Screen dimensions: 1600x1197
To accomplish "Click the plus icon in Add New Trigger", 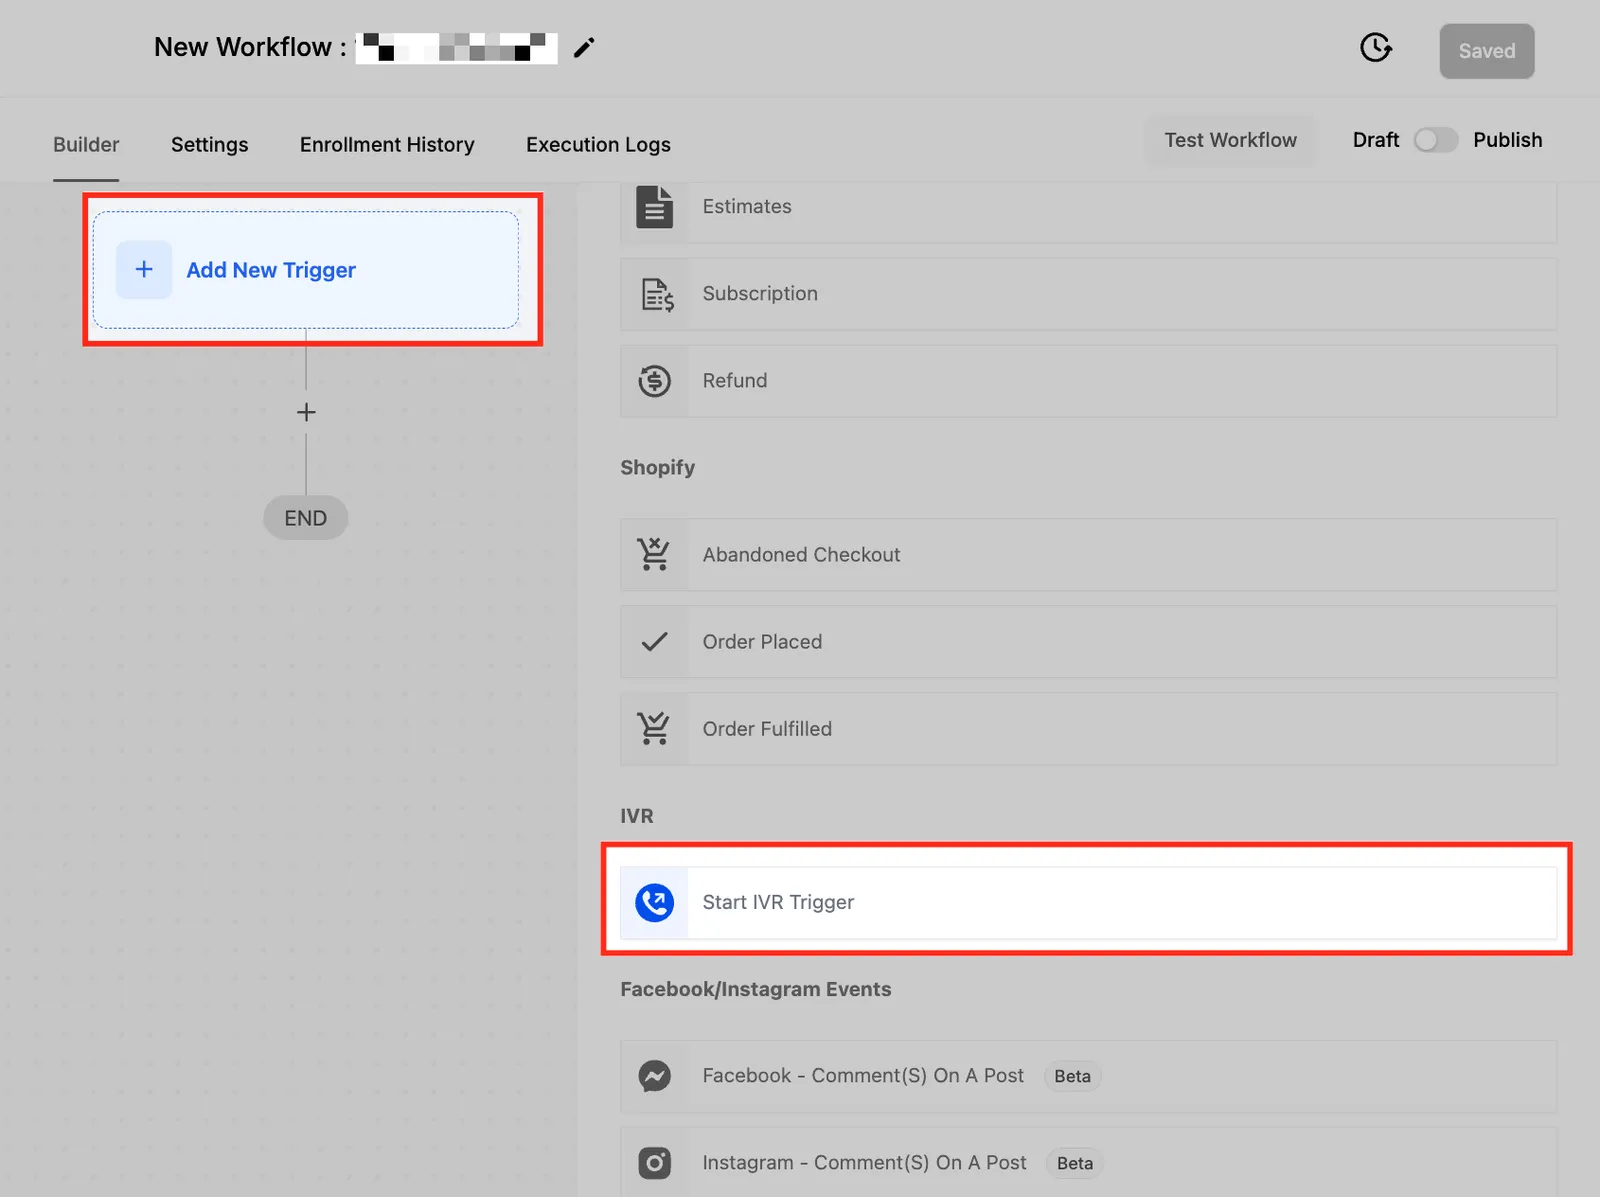I will point(144,270).
